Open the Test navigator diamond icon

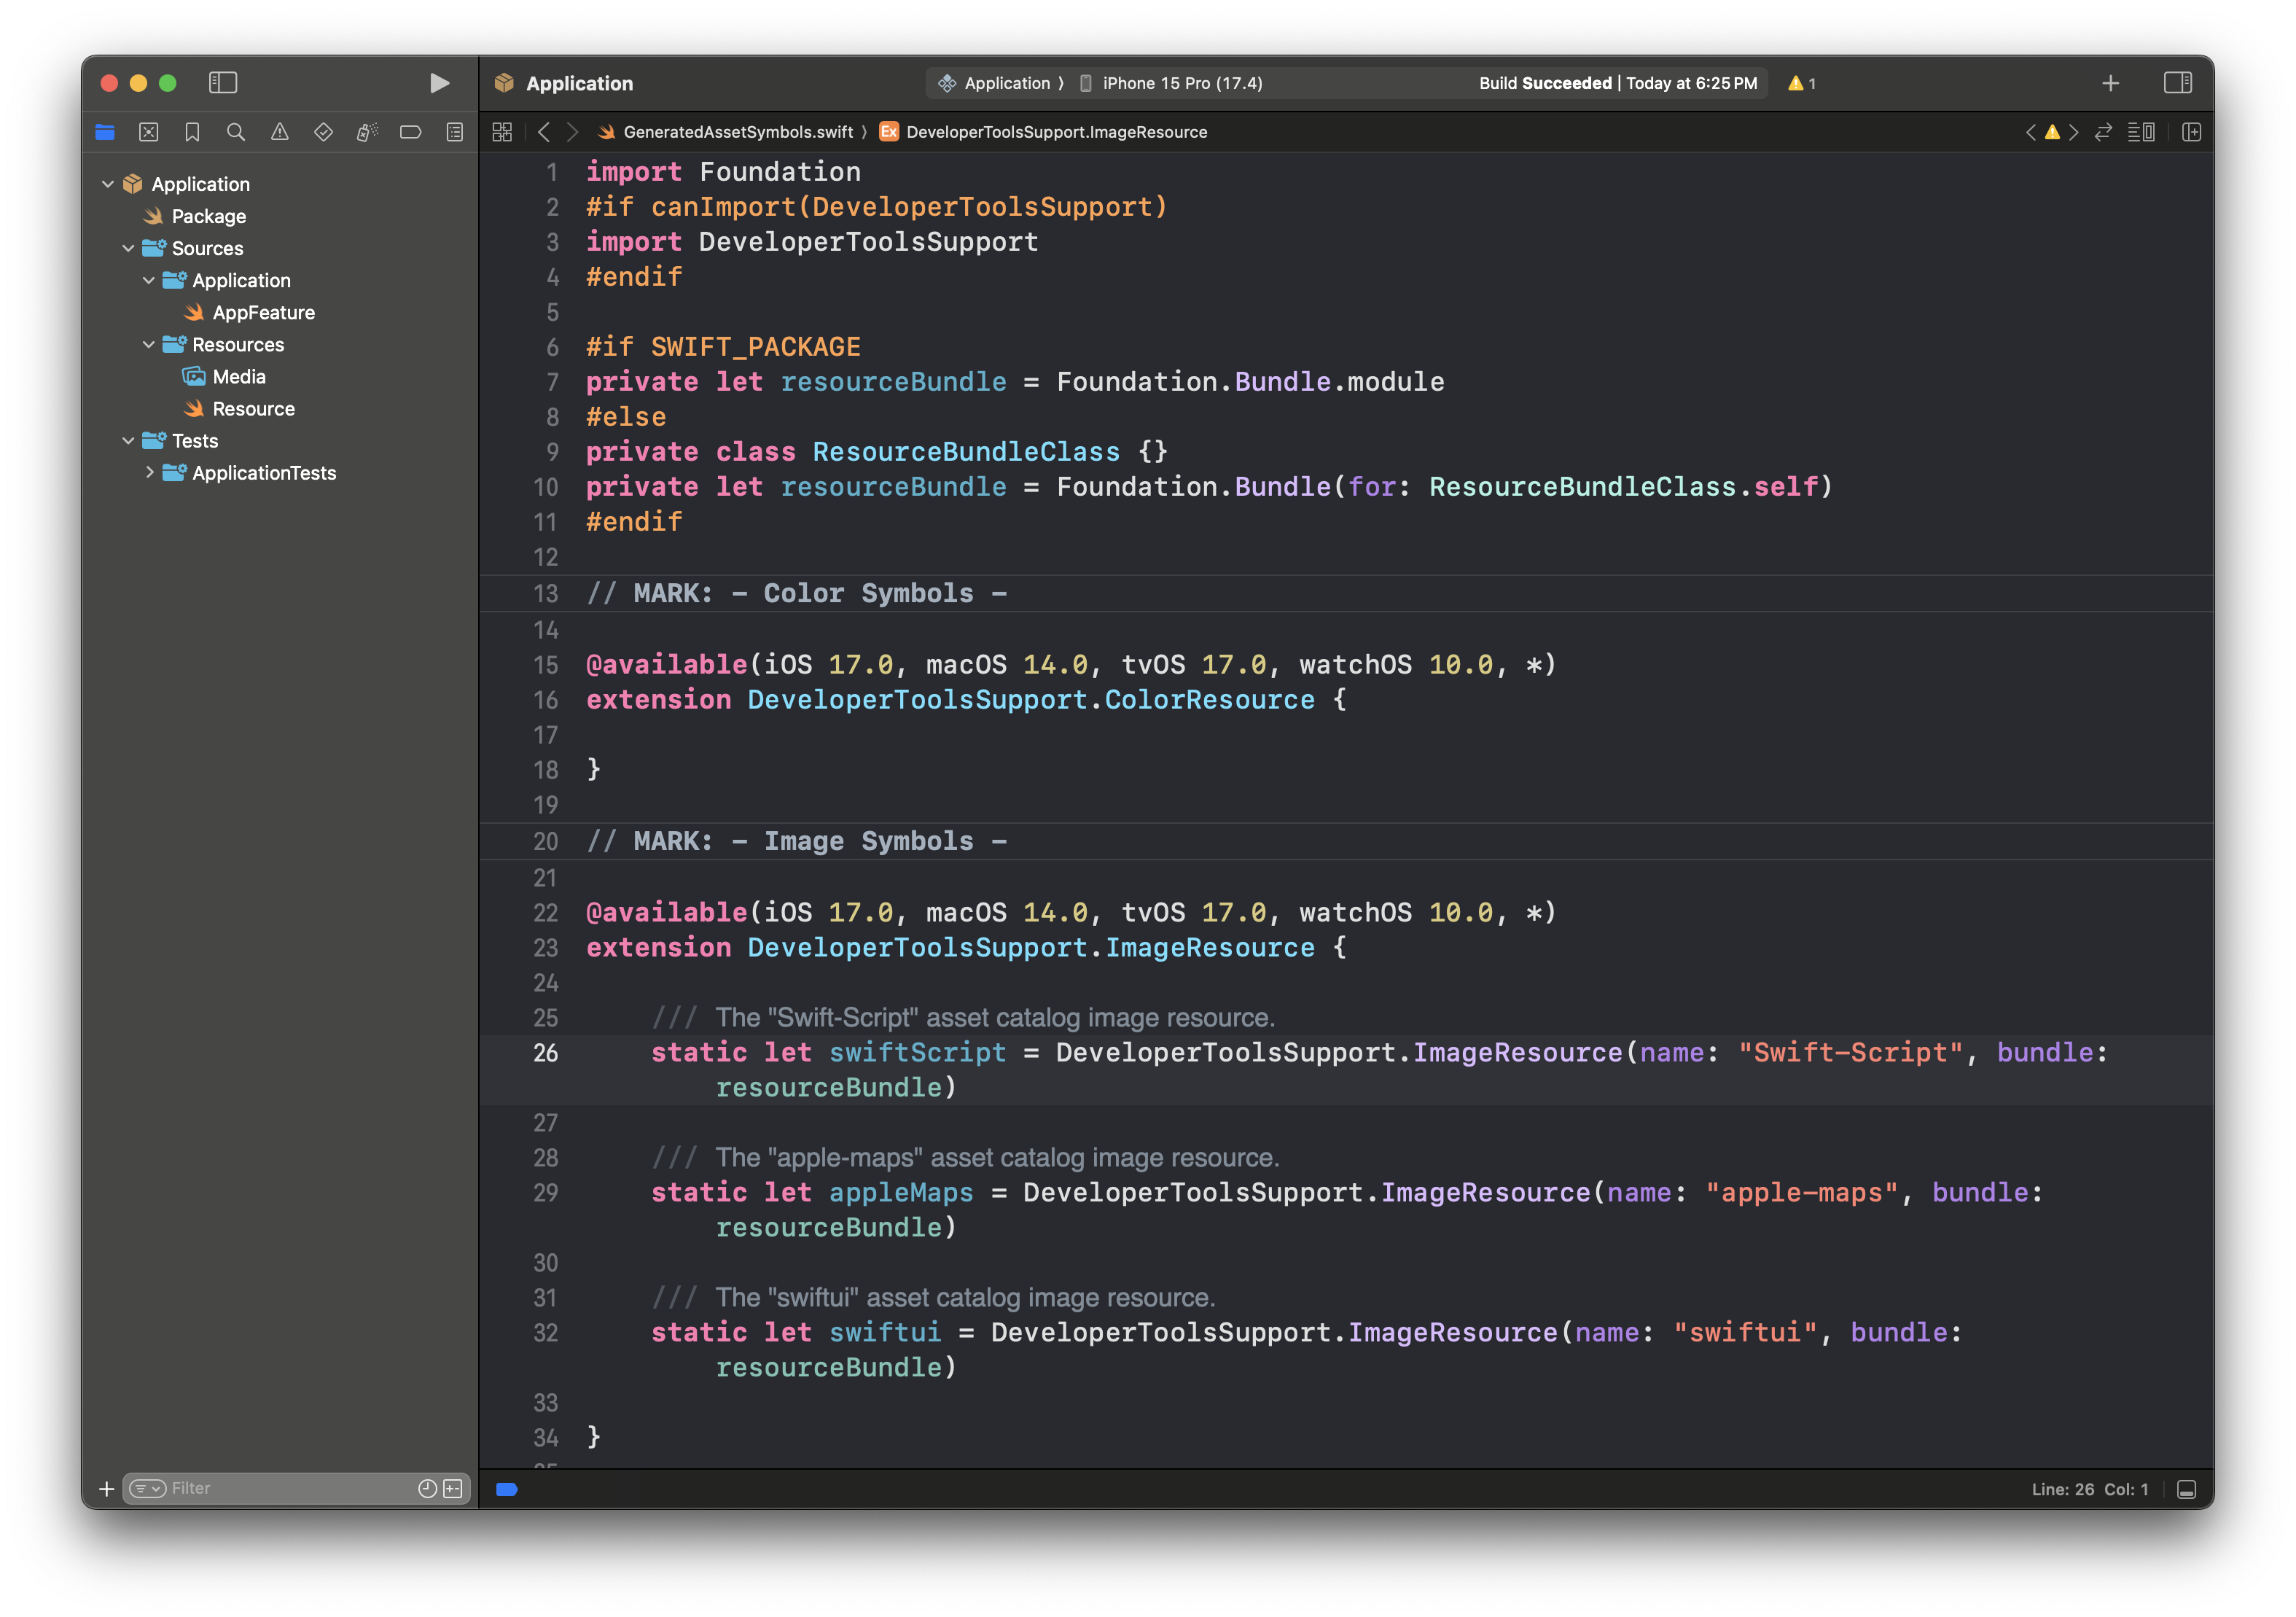323,132
